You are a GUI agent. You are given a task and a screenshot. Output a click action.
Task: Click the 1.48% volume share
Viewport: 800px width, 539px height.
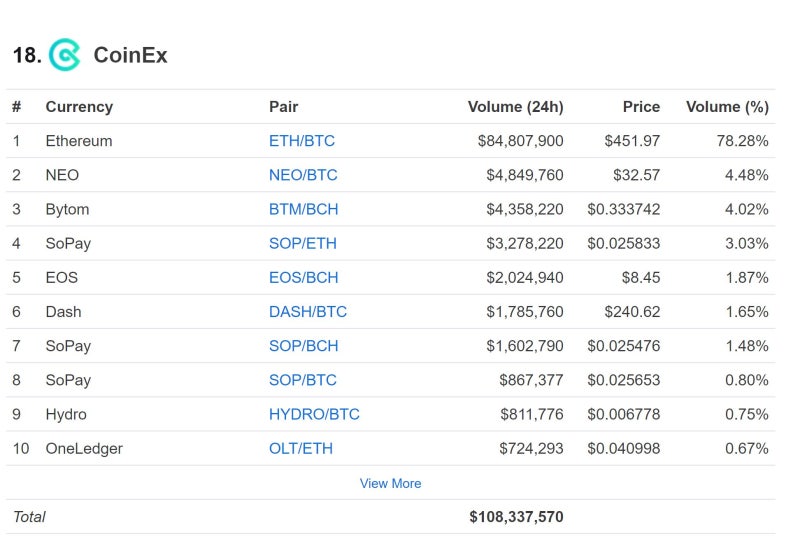[747, 346]
